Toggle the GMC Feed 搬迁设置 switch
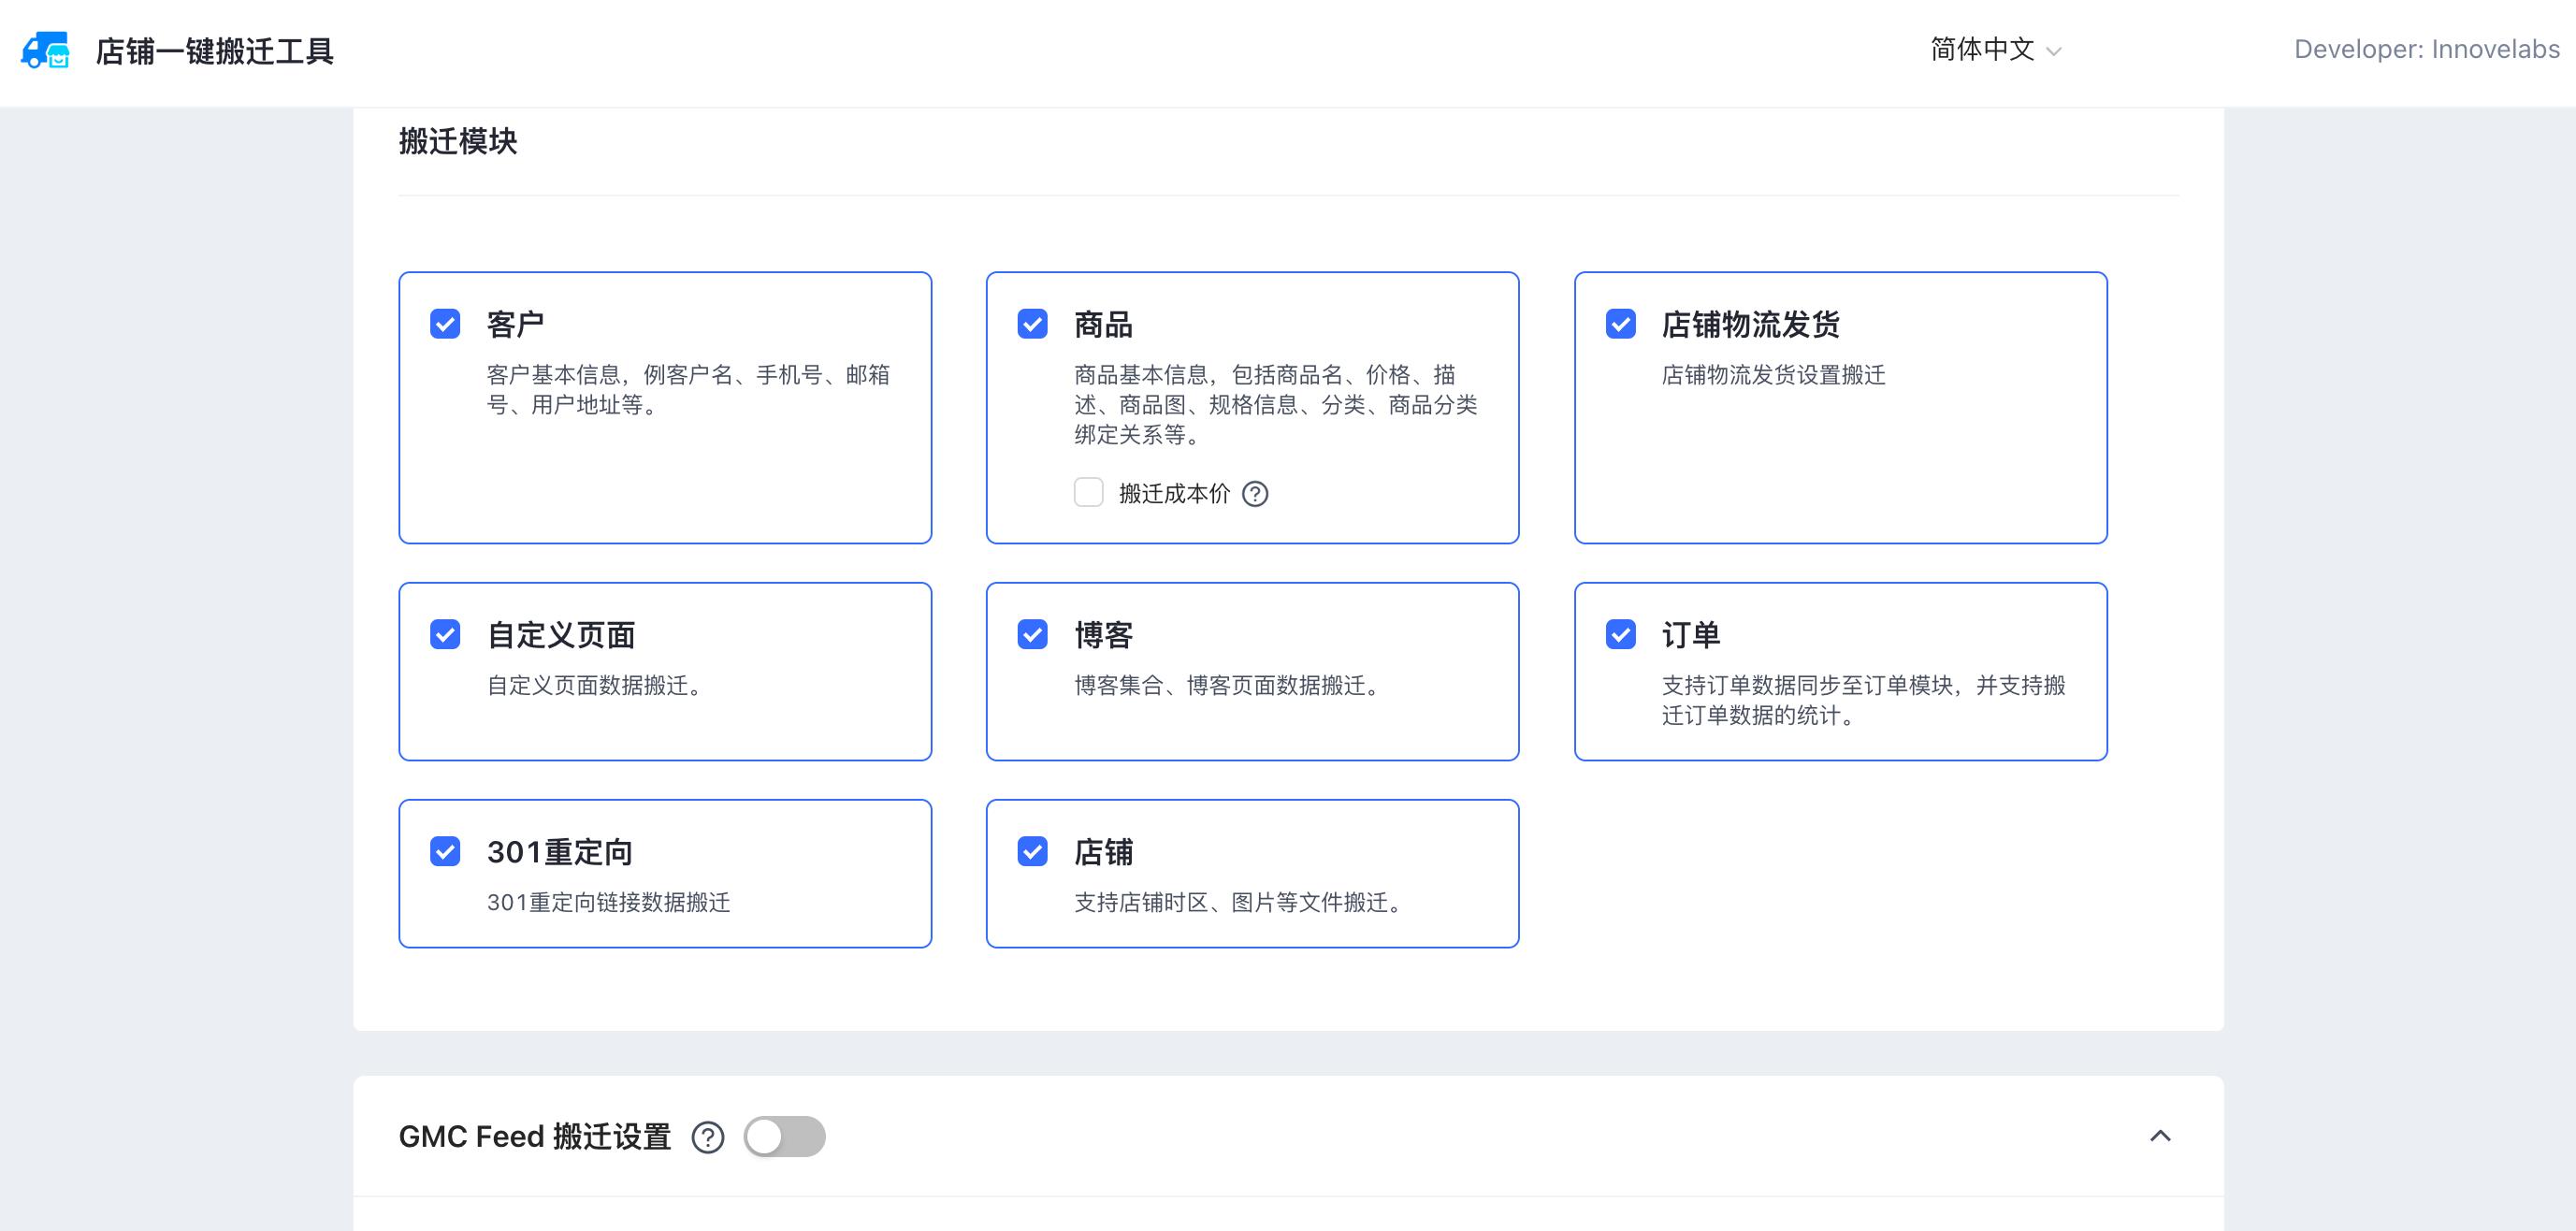Viewport: 2576px width, 1231px height. pos(784,1137)
